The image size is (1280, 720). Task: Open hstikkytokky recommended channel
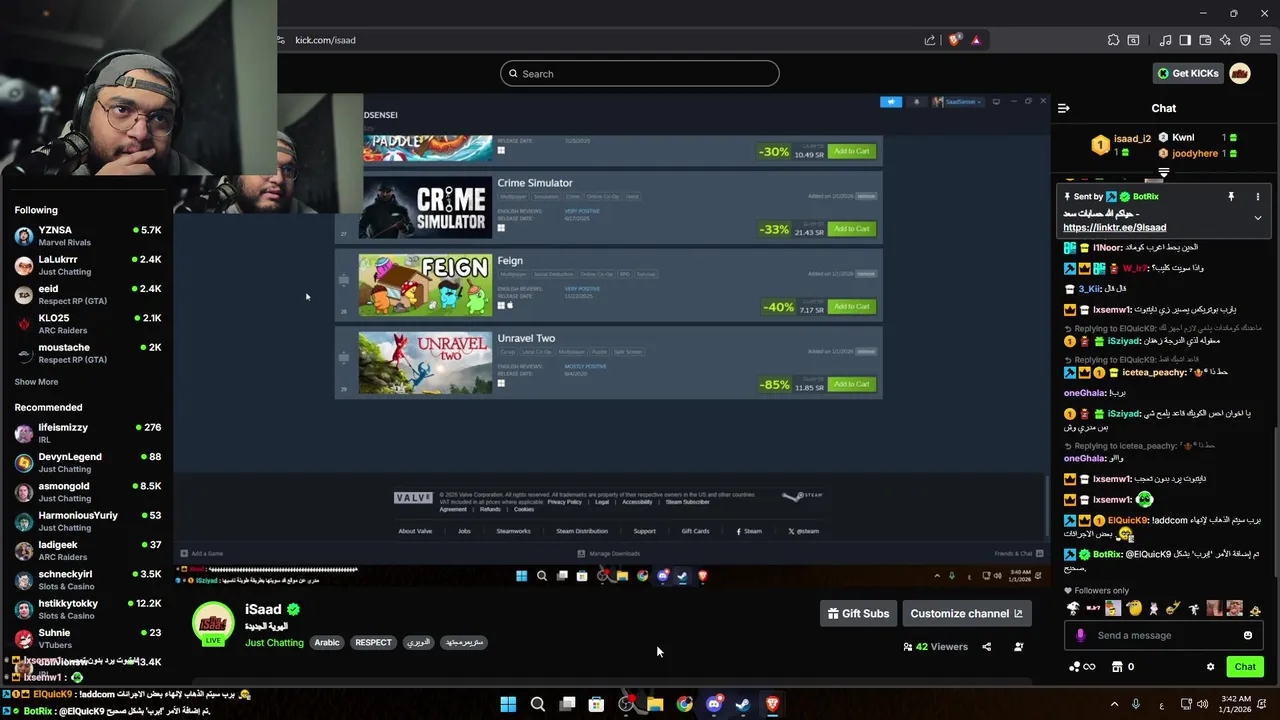[87, 609]
